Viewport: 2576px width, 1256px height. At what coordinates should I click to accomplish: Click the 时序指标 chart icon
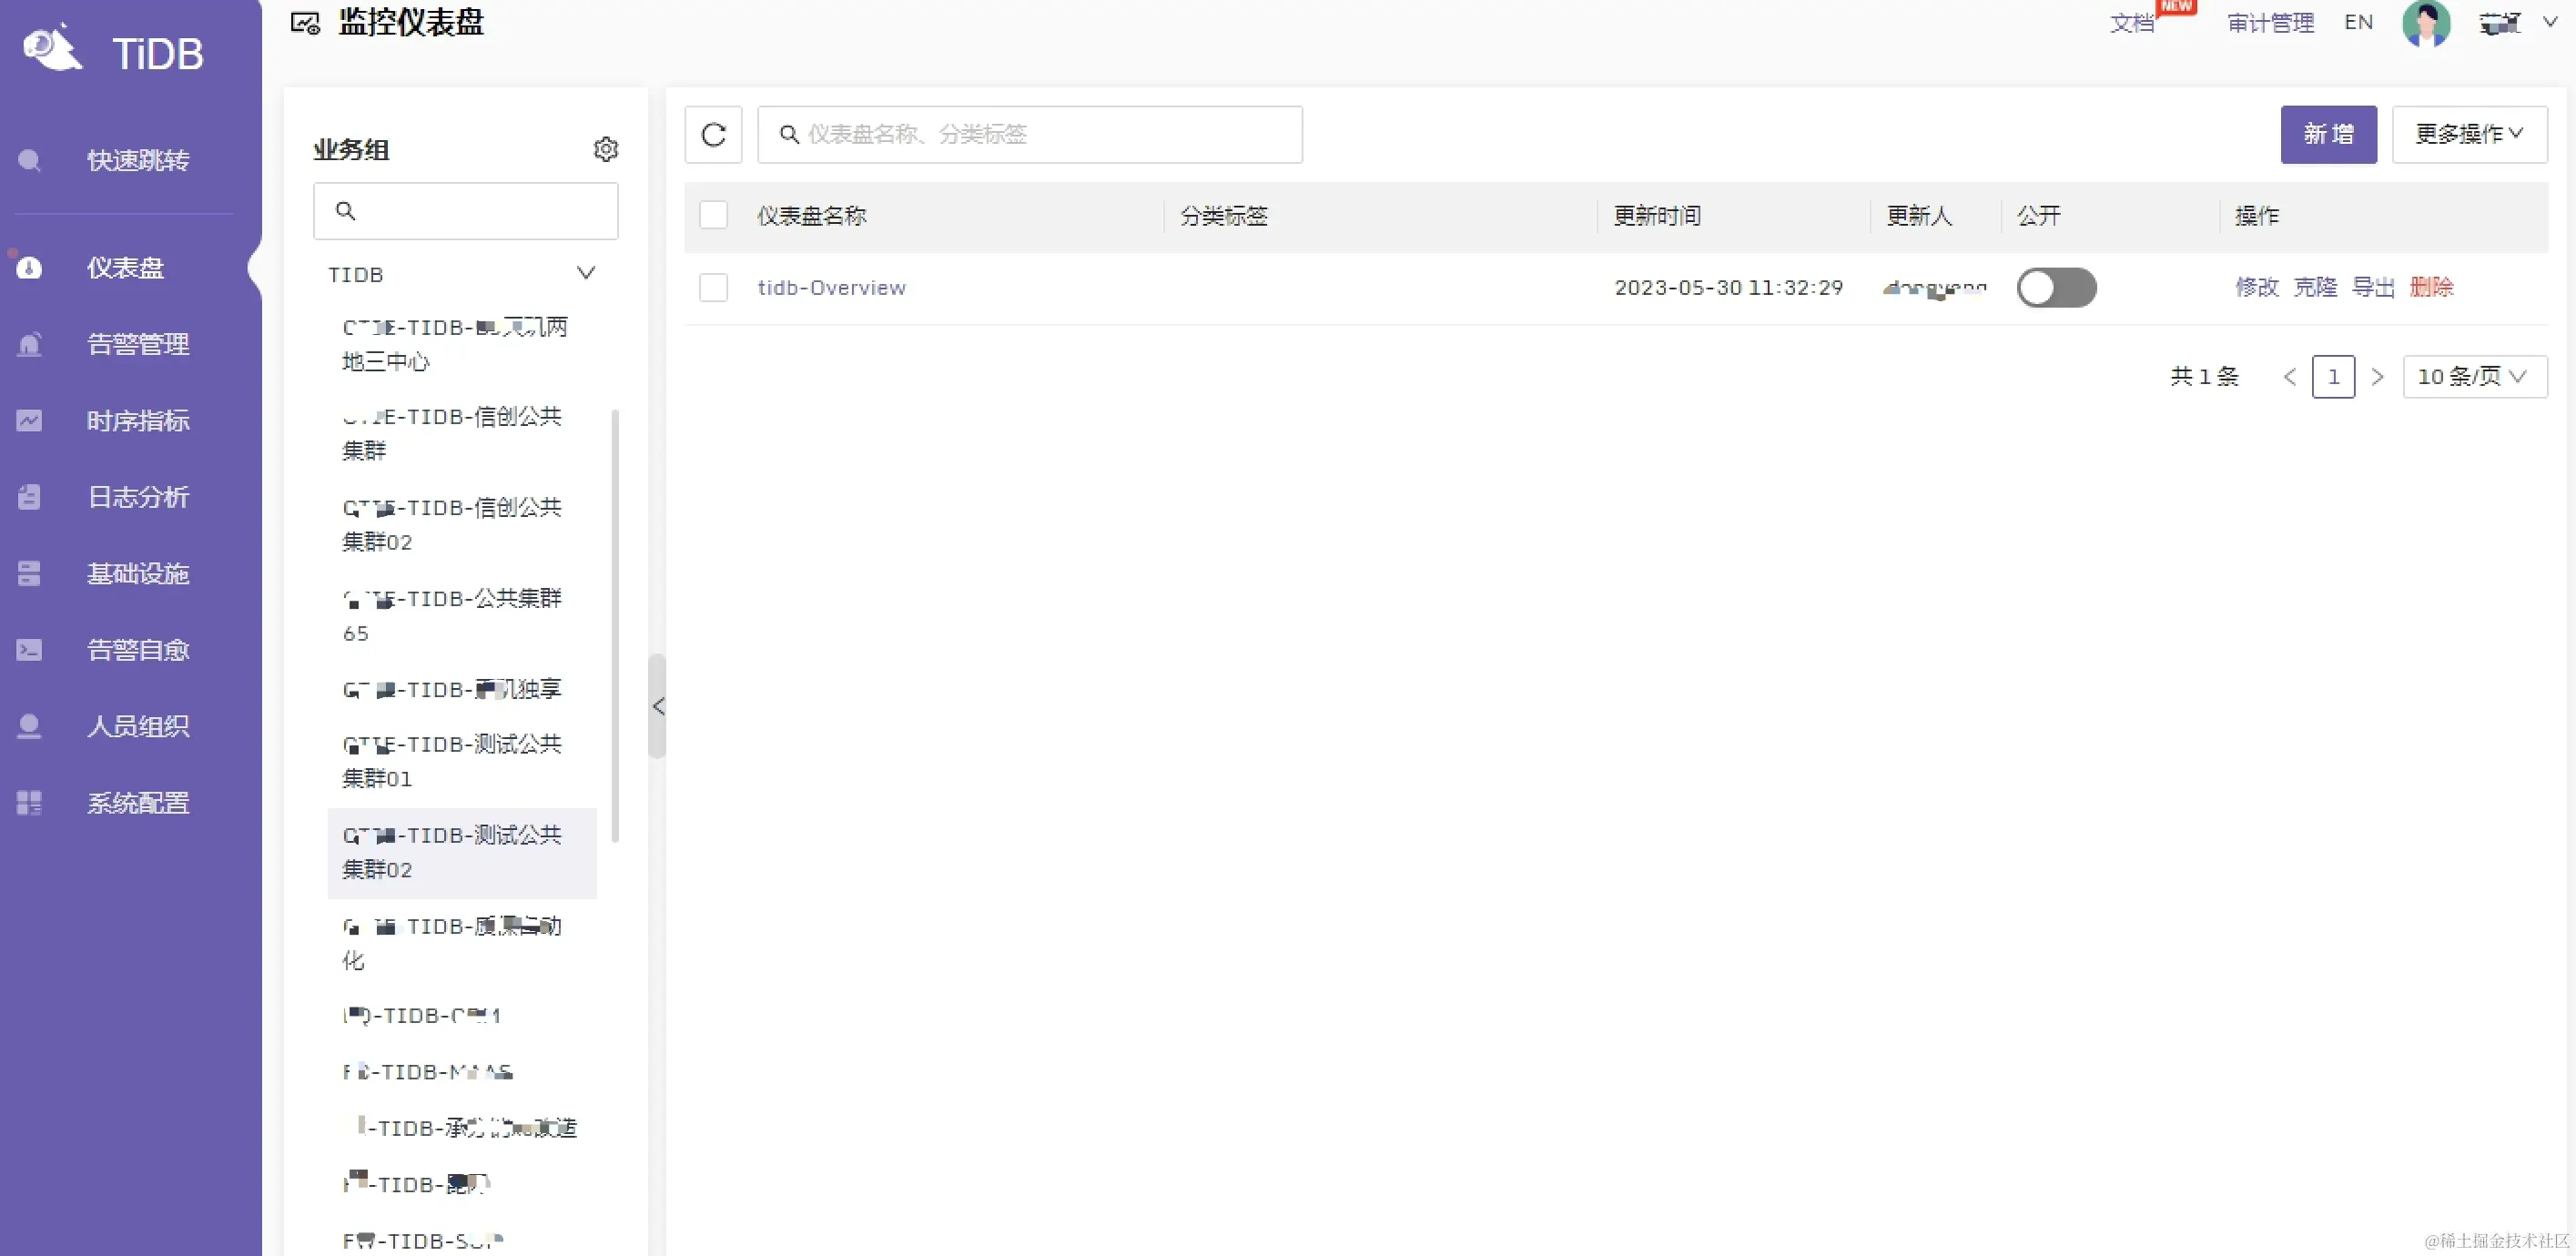pos(29,421)
